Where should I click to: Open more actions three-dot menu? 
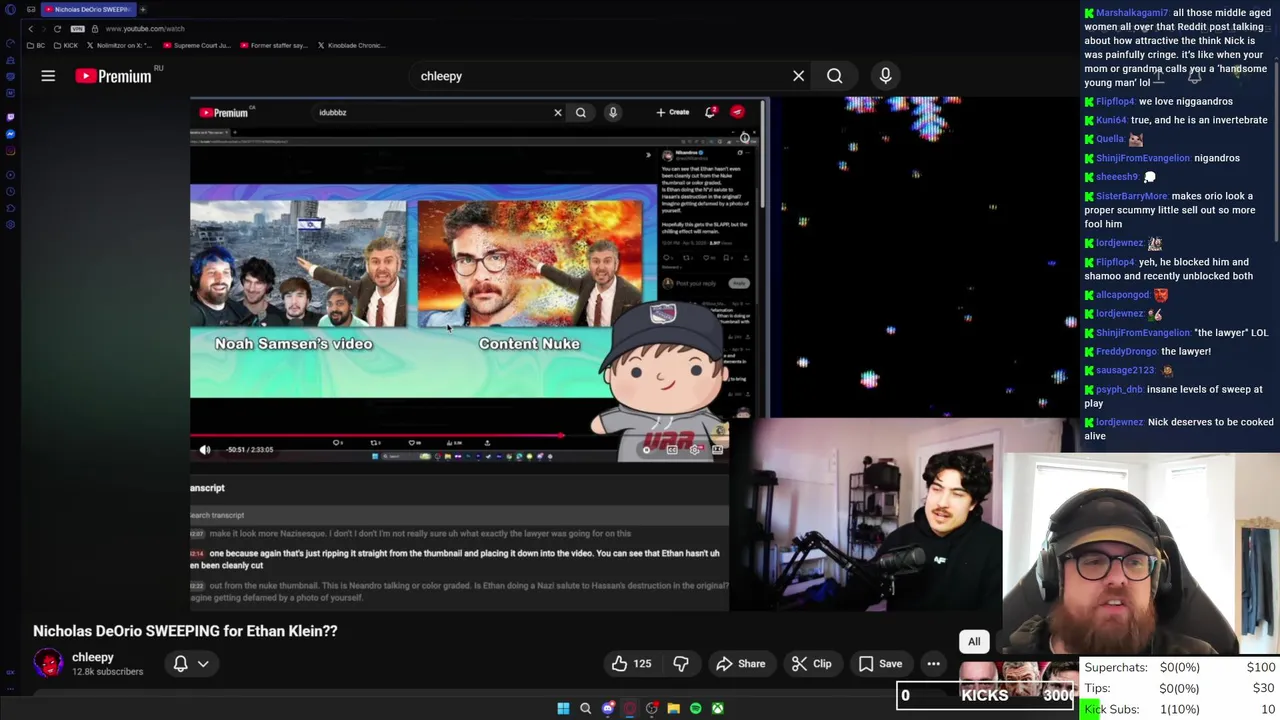pos(933,664)
